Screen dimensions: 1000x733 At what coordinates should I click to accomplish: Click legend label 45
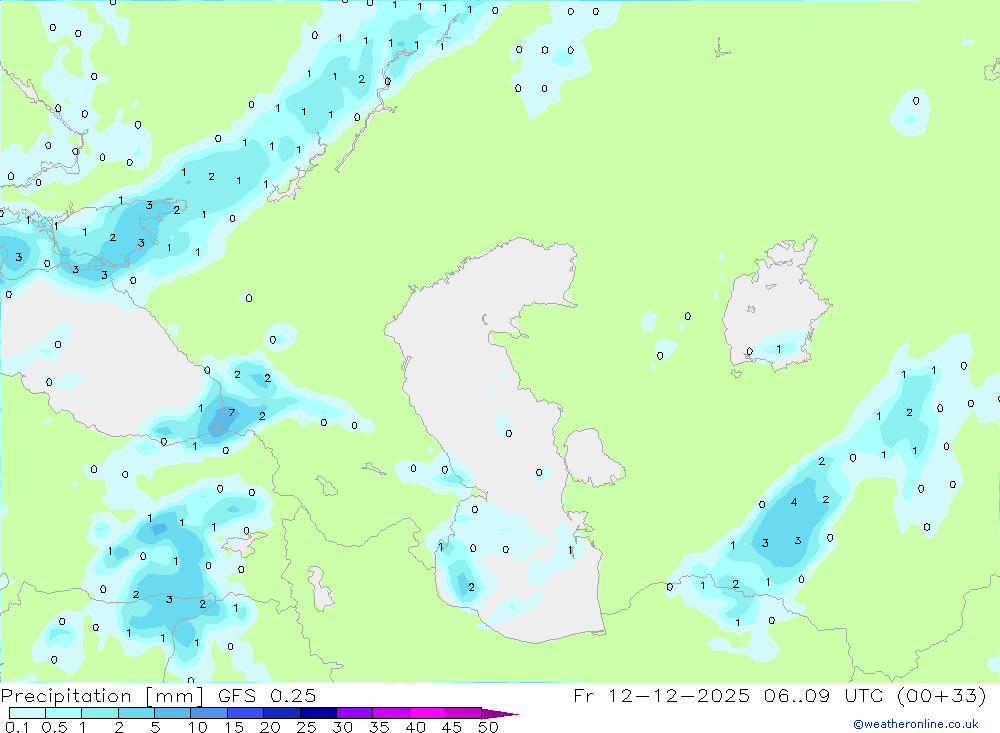[452, 727]
